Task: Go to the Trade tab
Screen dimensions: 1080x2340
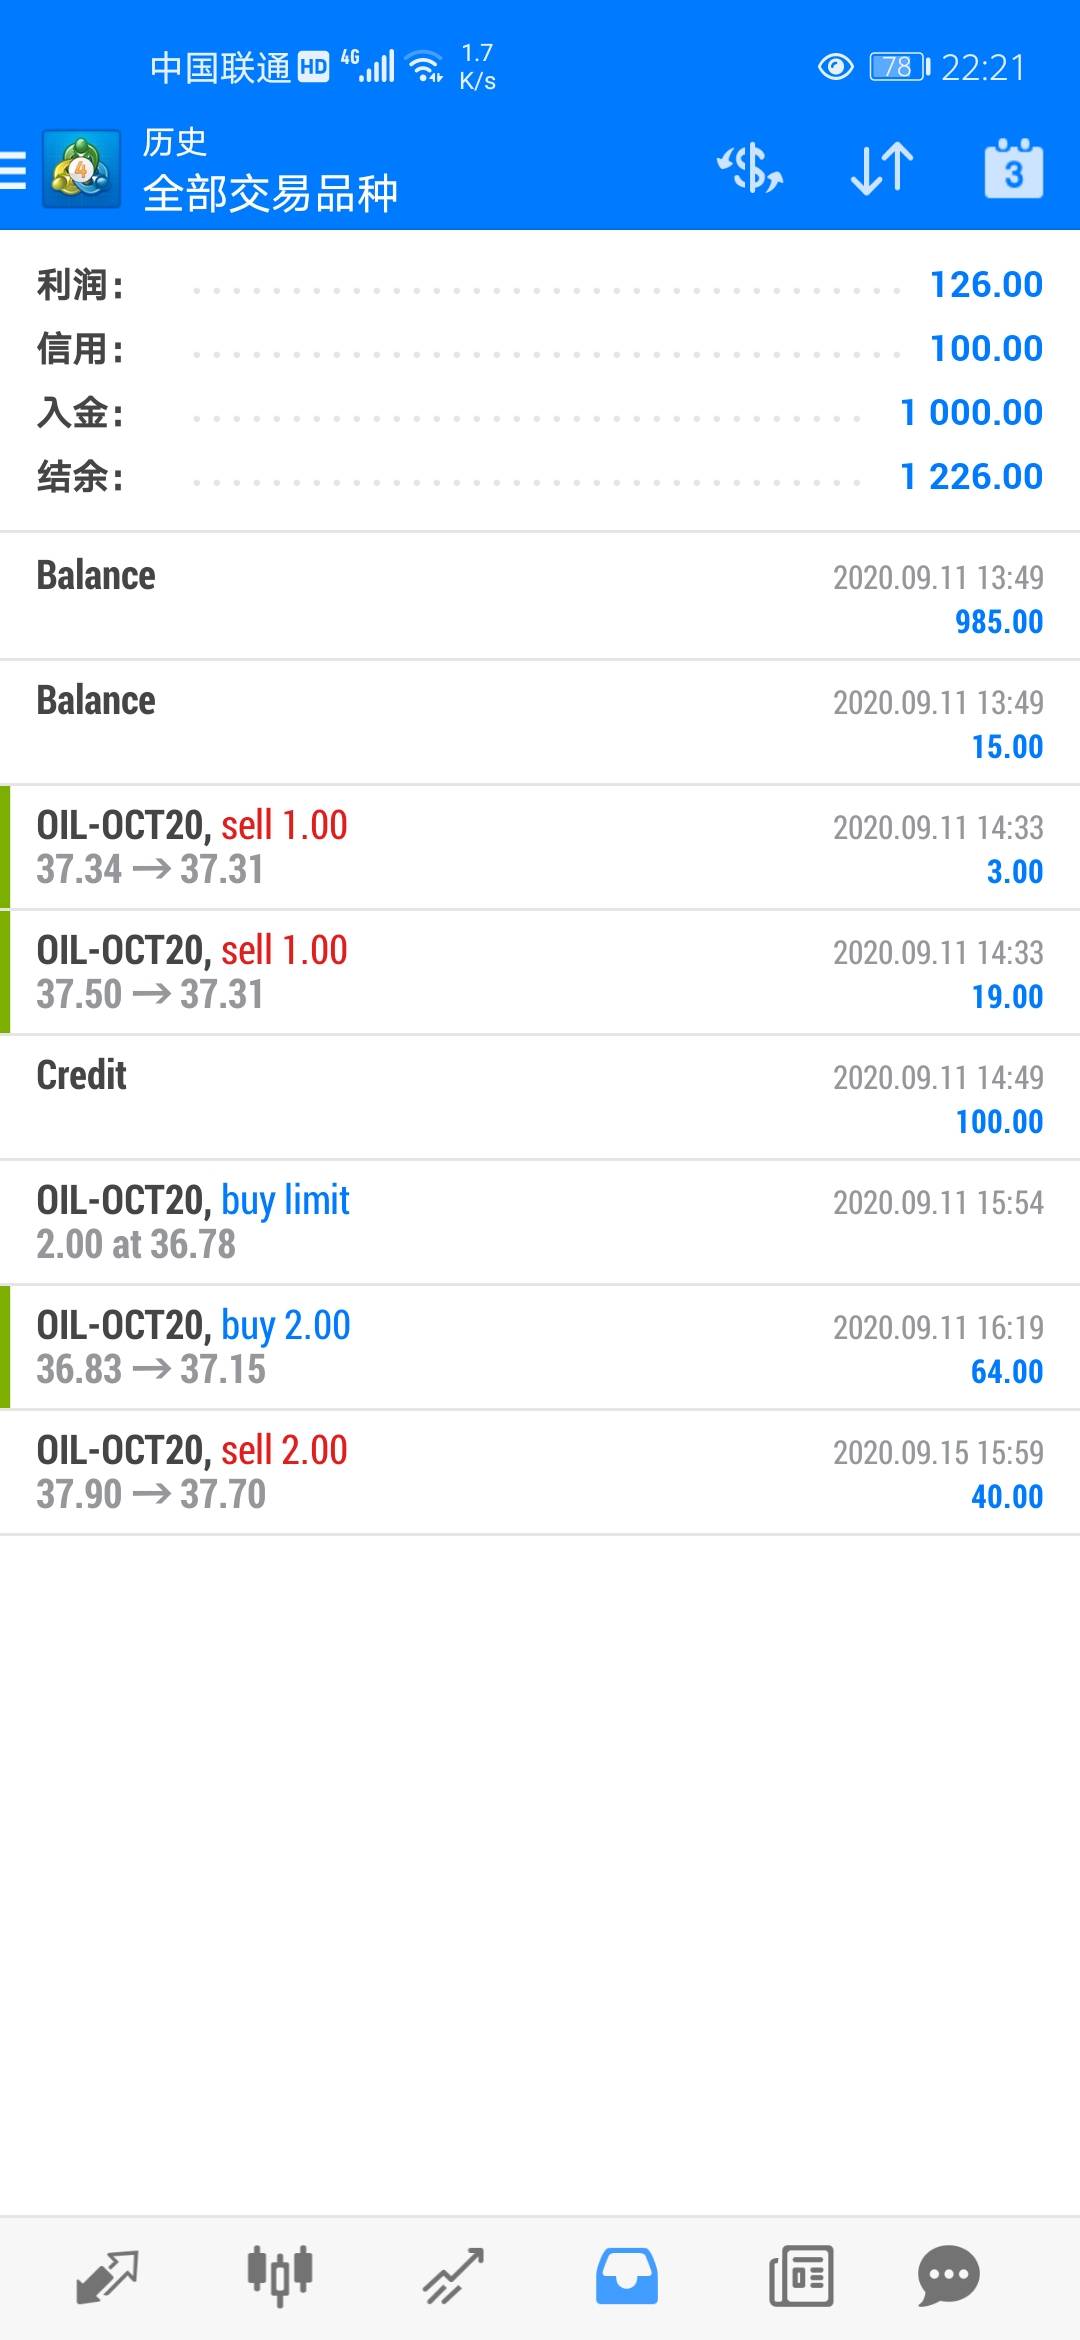Action: [x=454, y=2276]
